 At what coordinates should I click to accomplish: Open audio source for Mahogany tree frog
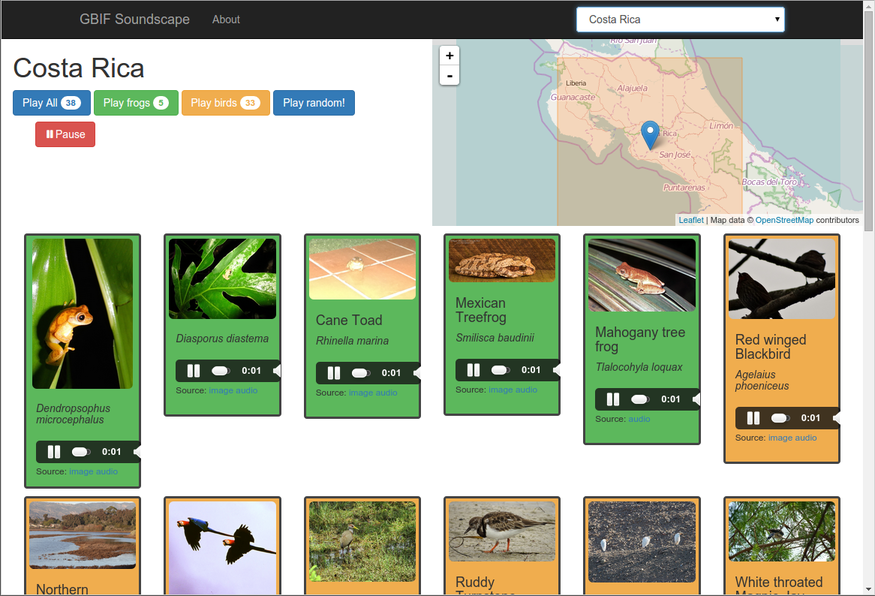pos(640,419)
